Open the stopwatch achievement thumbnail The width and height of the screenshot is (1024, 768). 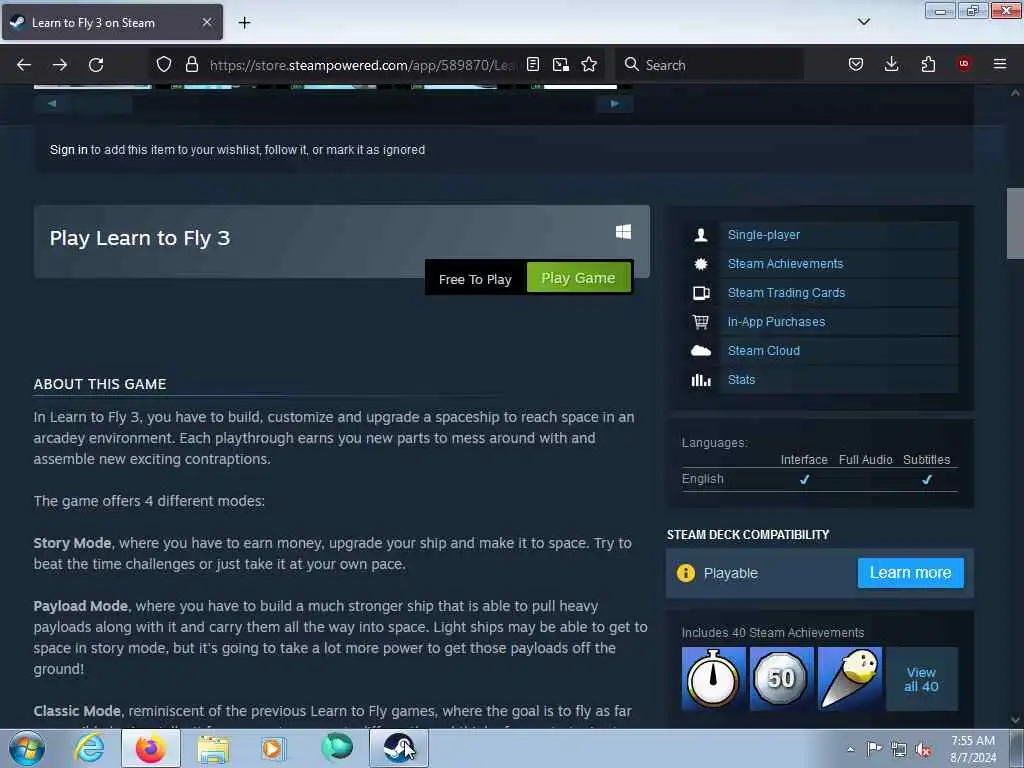pos(713,679)
